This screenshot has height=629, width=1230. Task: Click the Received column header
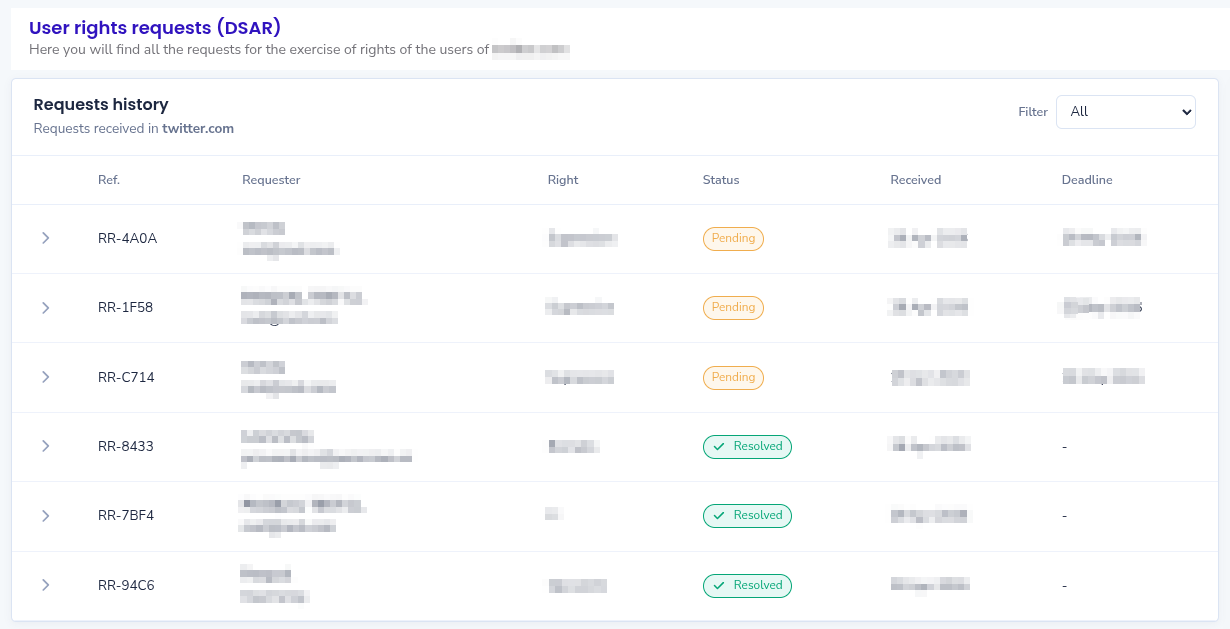pos(915,180)
